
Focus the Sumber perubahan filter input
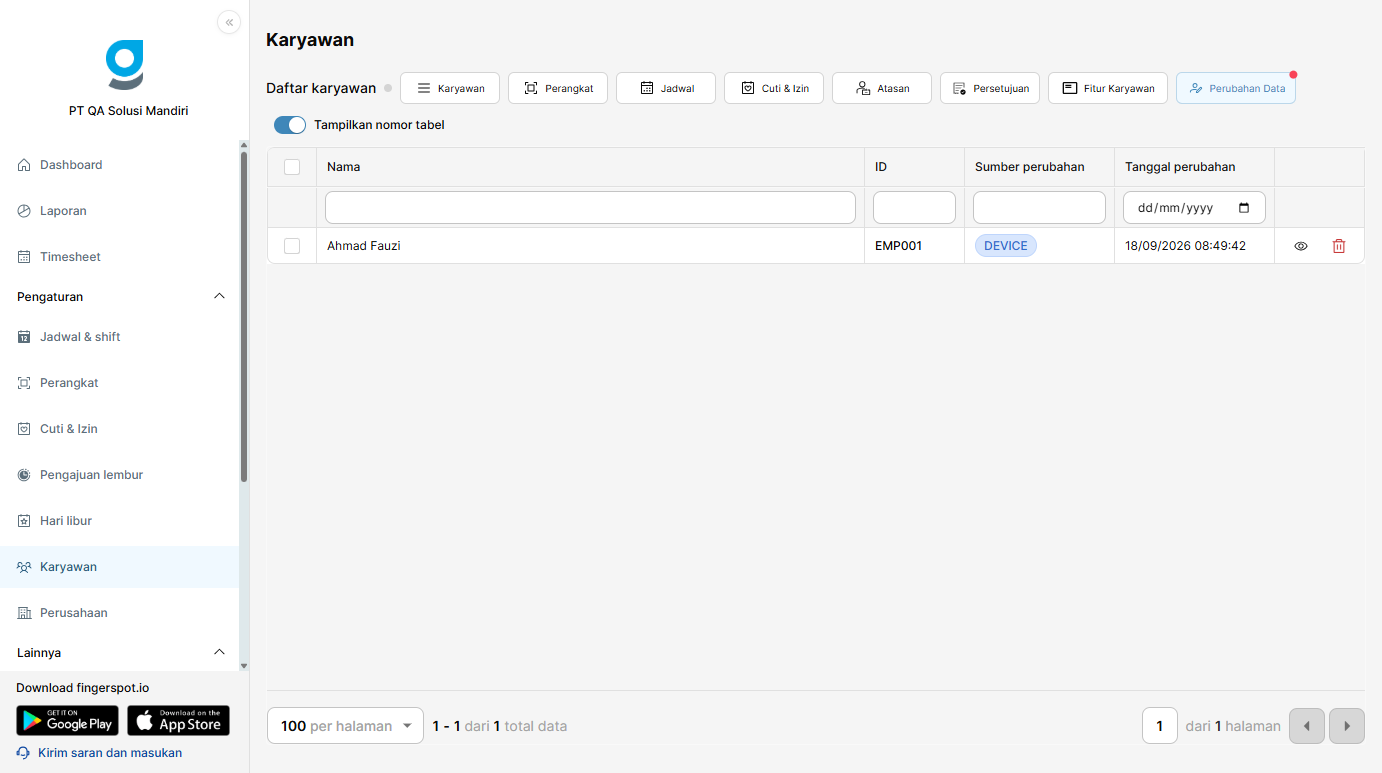click(x=1039, y=208)
